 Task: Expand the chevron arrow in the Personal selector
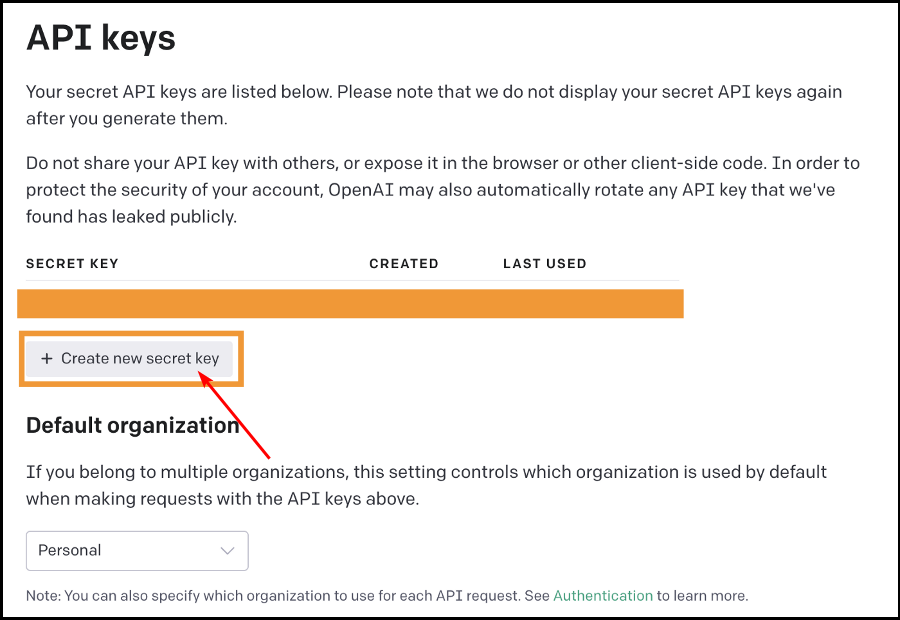coord(227,551)
